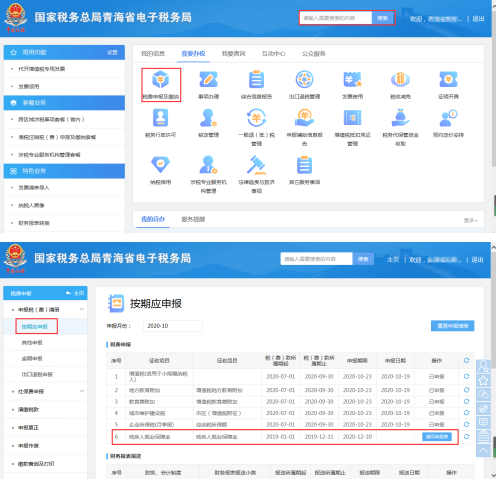
Task: Open the 综合信息报告 clipboard icon
Action: click(256, 79)
